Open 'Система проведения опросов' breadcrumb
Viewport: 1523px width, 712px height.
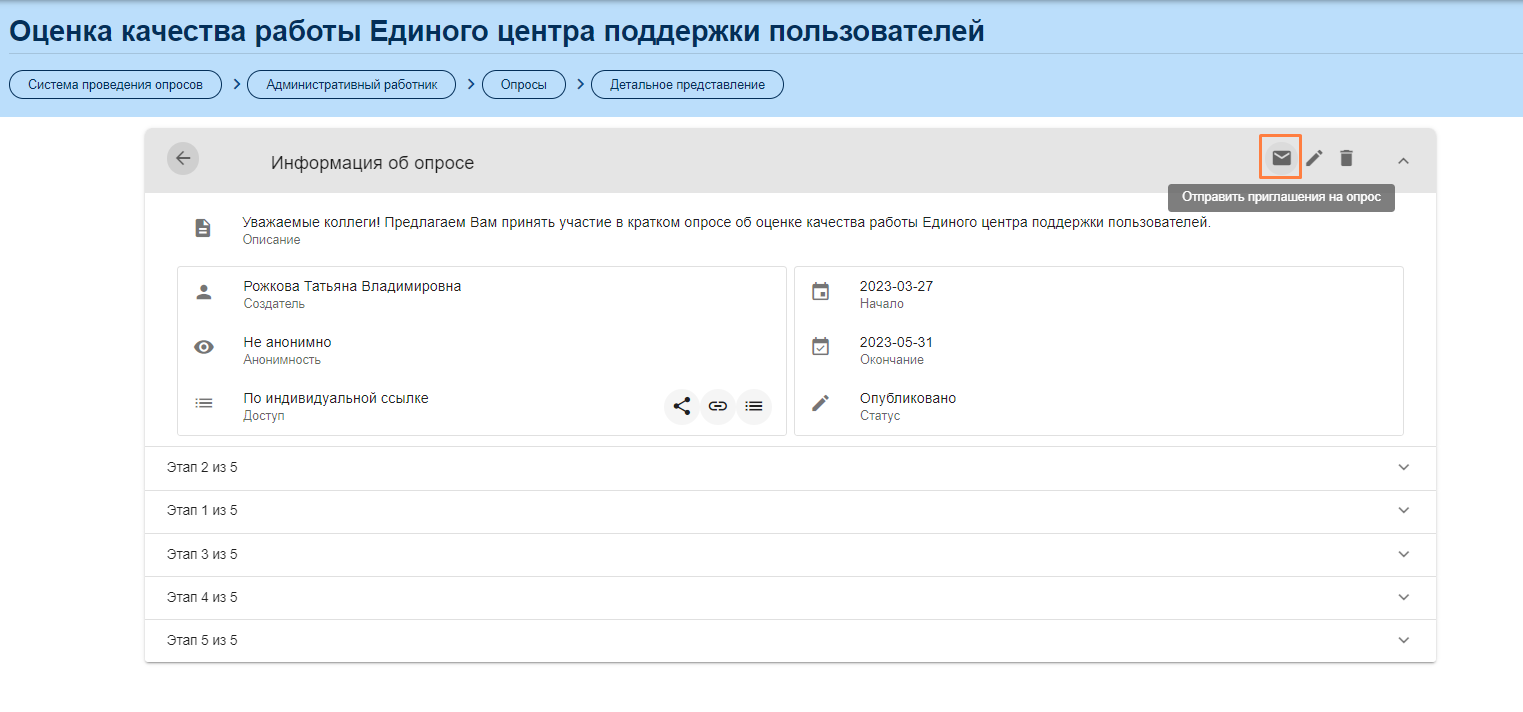115,85
